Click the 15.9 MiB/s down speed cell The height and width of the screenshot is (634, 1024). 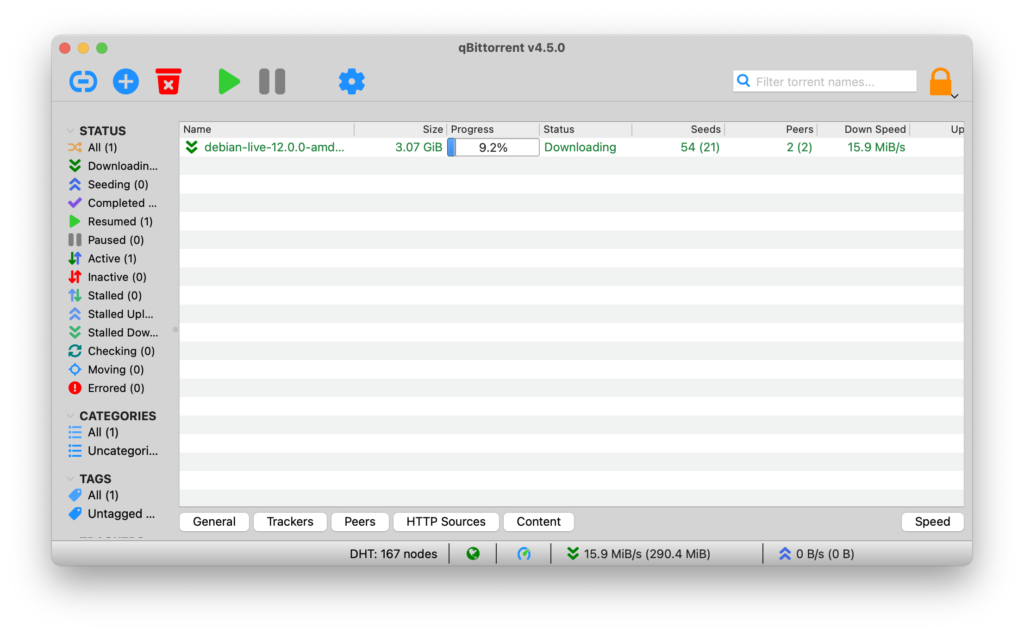(876, 148)
